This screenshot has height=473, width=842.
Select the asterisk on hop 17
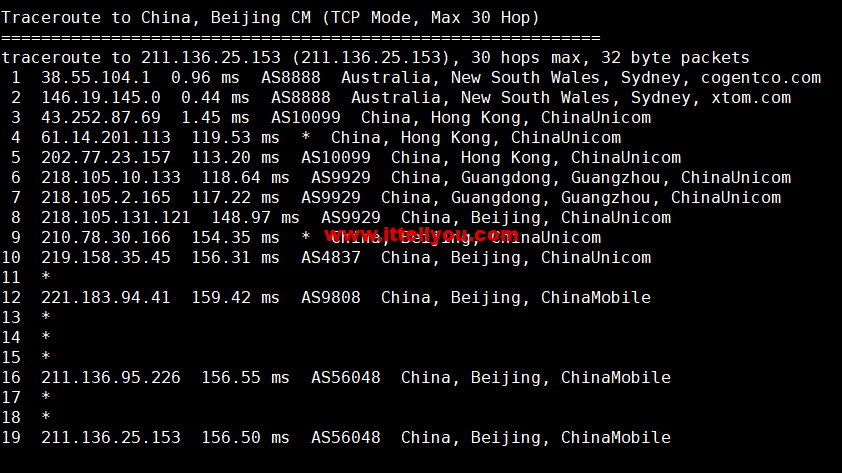click(46, 397)
